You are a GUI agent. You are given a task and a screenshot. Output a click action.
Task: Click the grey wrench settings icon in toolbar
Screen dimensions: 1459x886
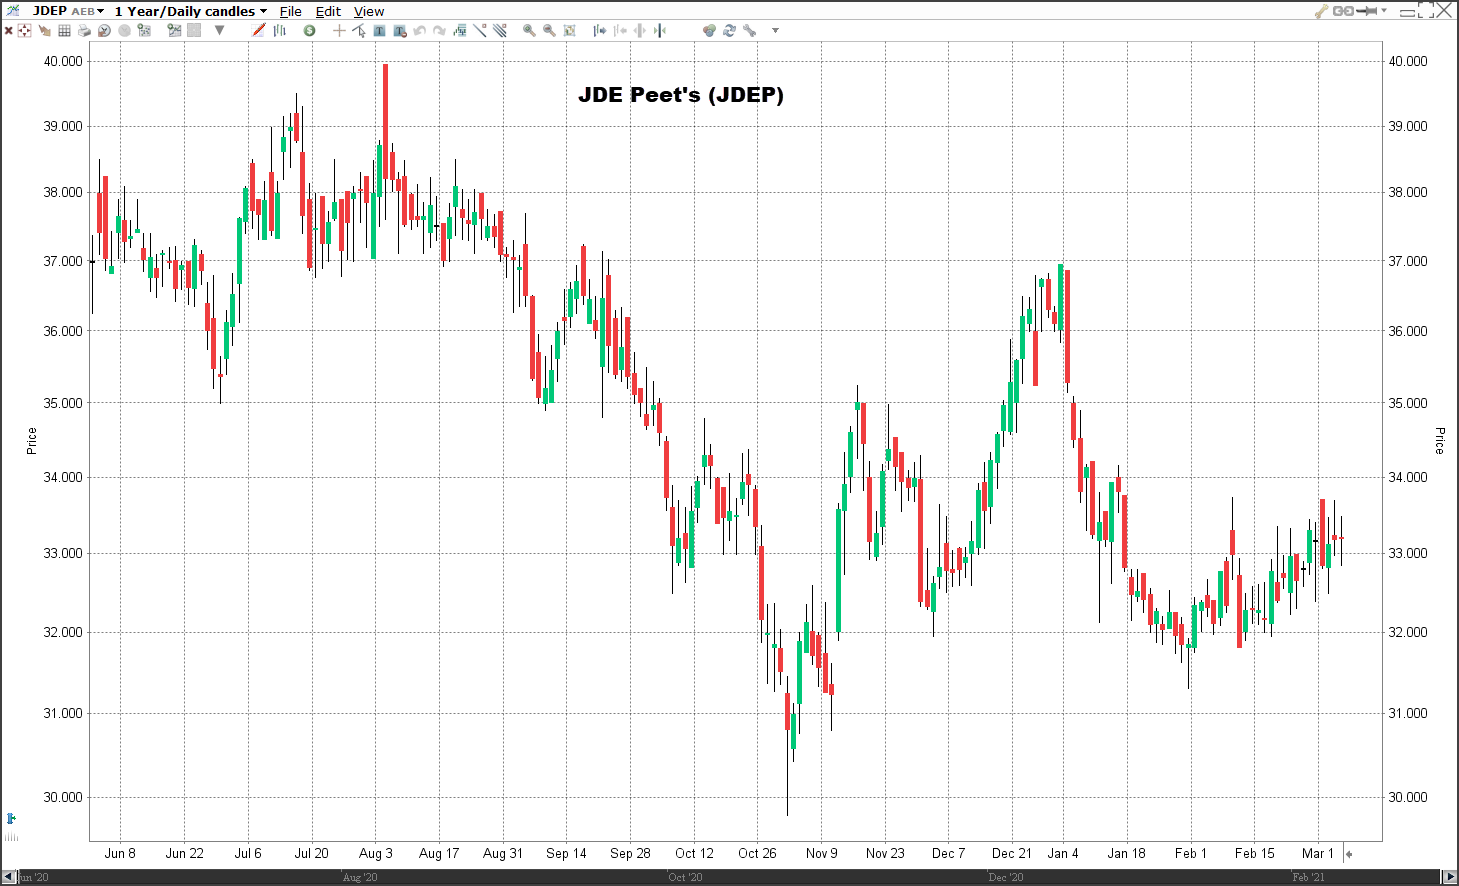[749, 30]
